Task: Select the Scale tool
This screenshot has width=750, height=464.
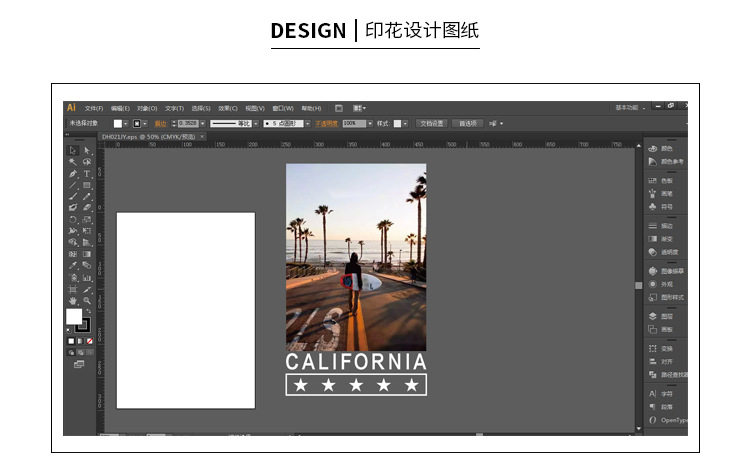Action: pyautogui.click(x=87, y=220)
